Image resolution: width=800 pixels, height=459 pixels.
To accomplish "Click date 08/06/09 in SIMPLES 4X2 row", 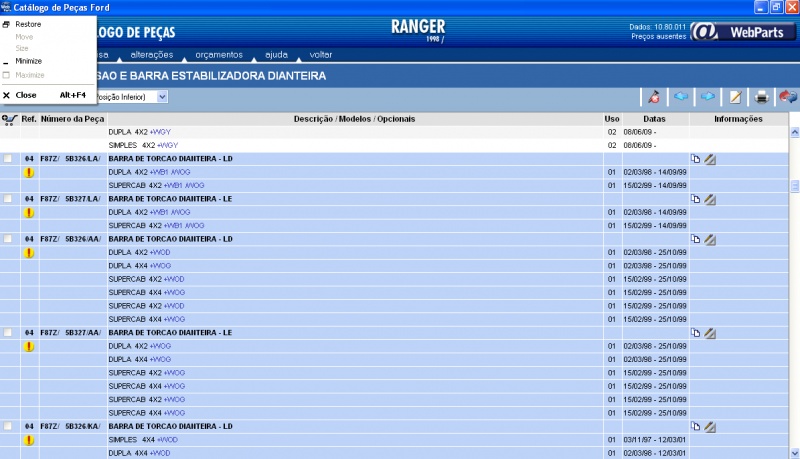I will click(639, 145).
